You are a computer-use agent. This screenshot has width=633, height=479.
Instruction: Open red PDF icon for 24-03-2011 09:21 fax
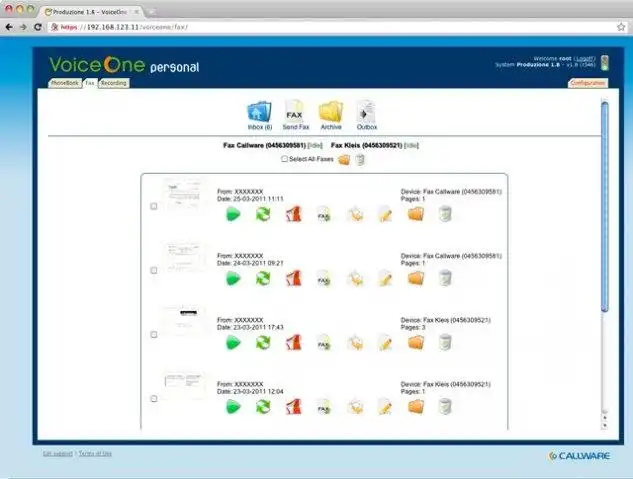pos(294,278)
